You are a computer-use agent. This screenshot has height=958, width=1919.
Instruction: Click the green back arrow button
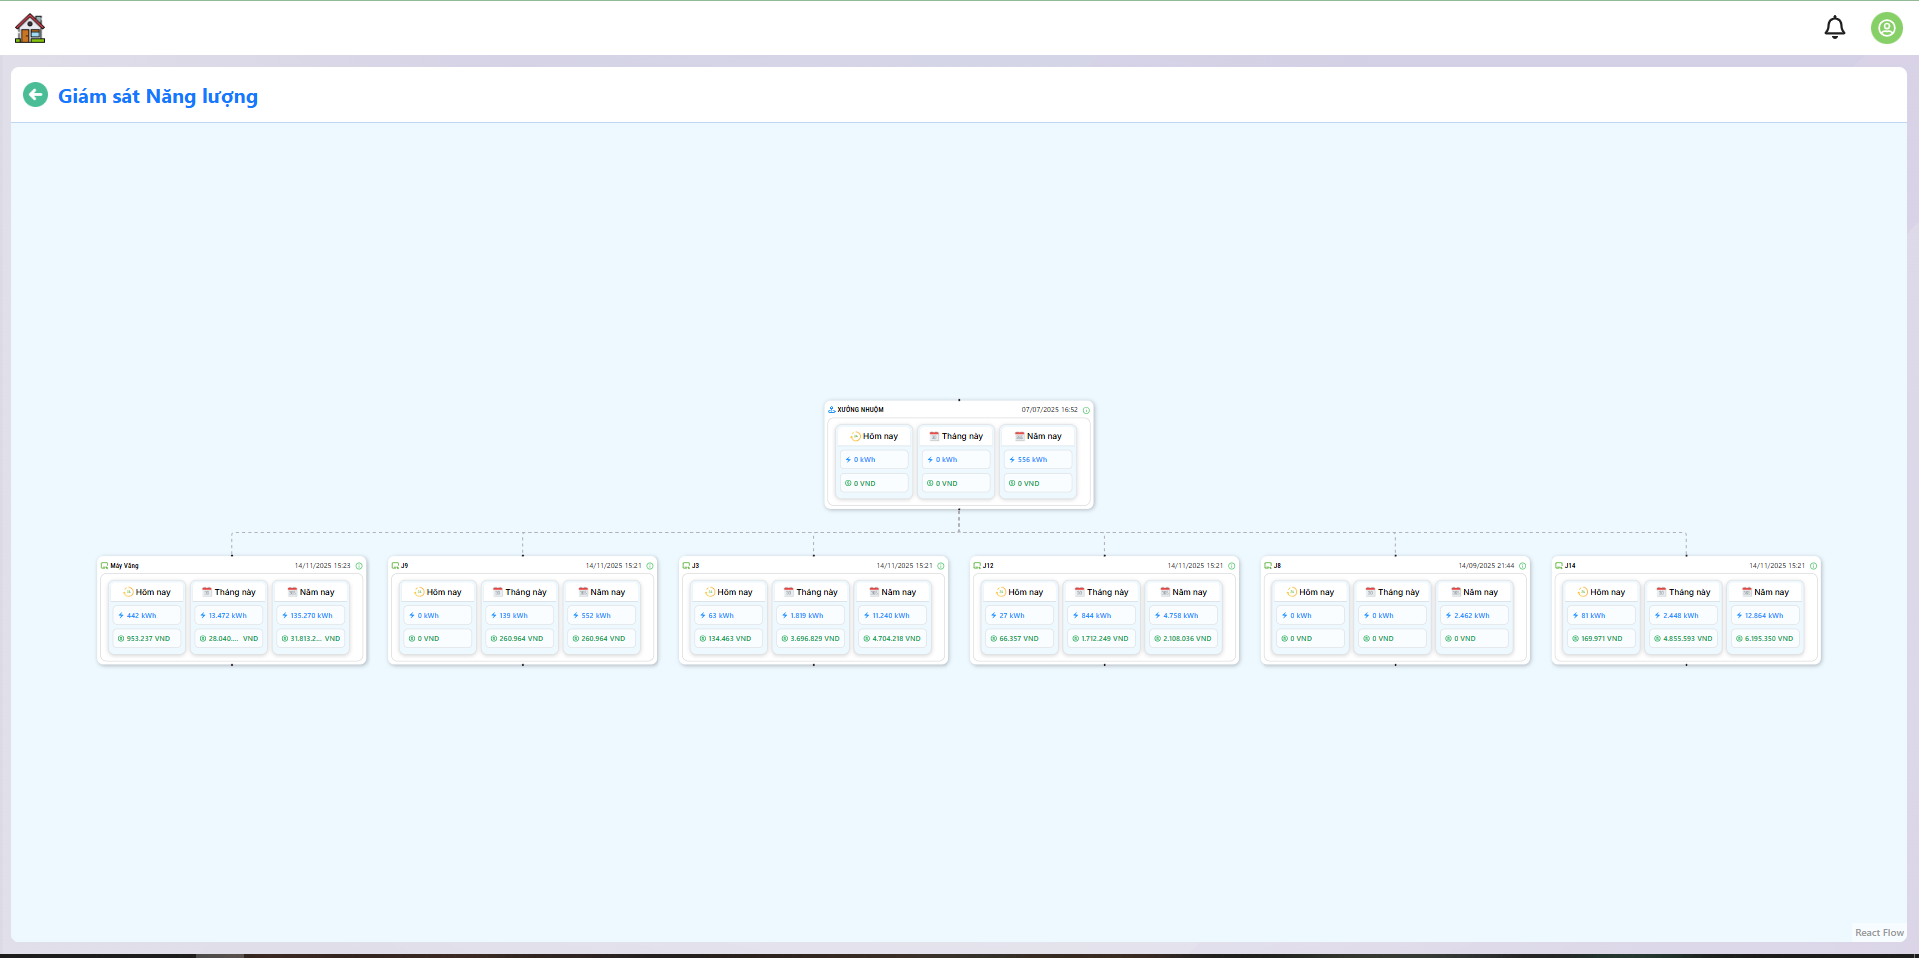coord(35,95)
